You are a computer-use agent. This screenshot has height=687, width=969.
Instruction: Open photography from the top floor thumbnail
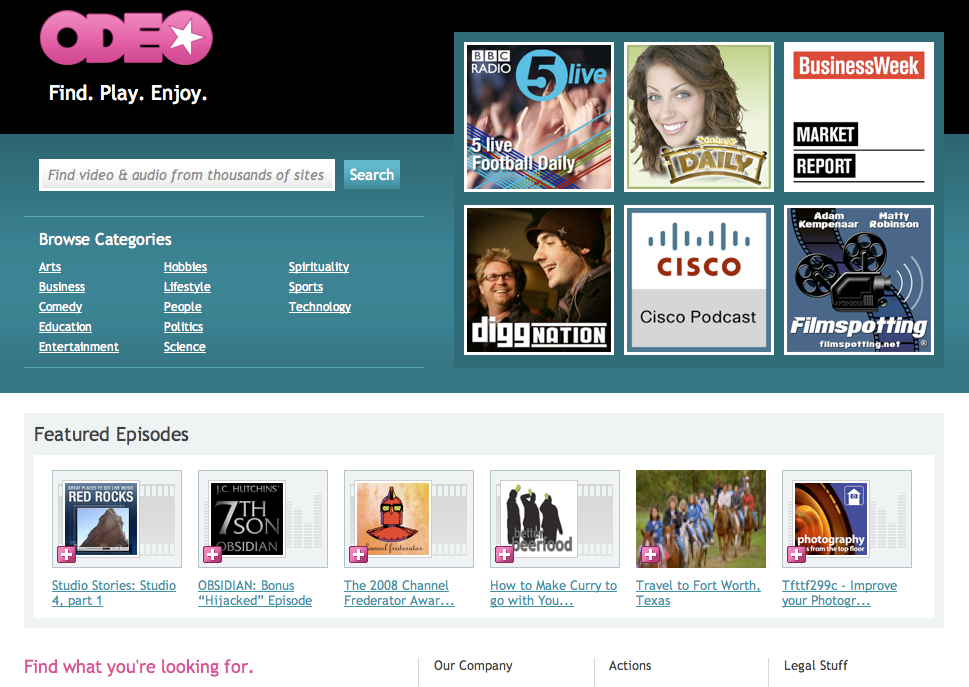pyautogui.click(x=847, y=519)
